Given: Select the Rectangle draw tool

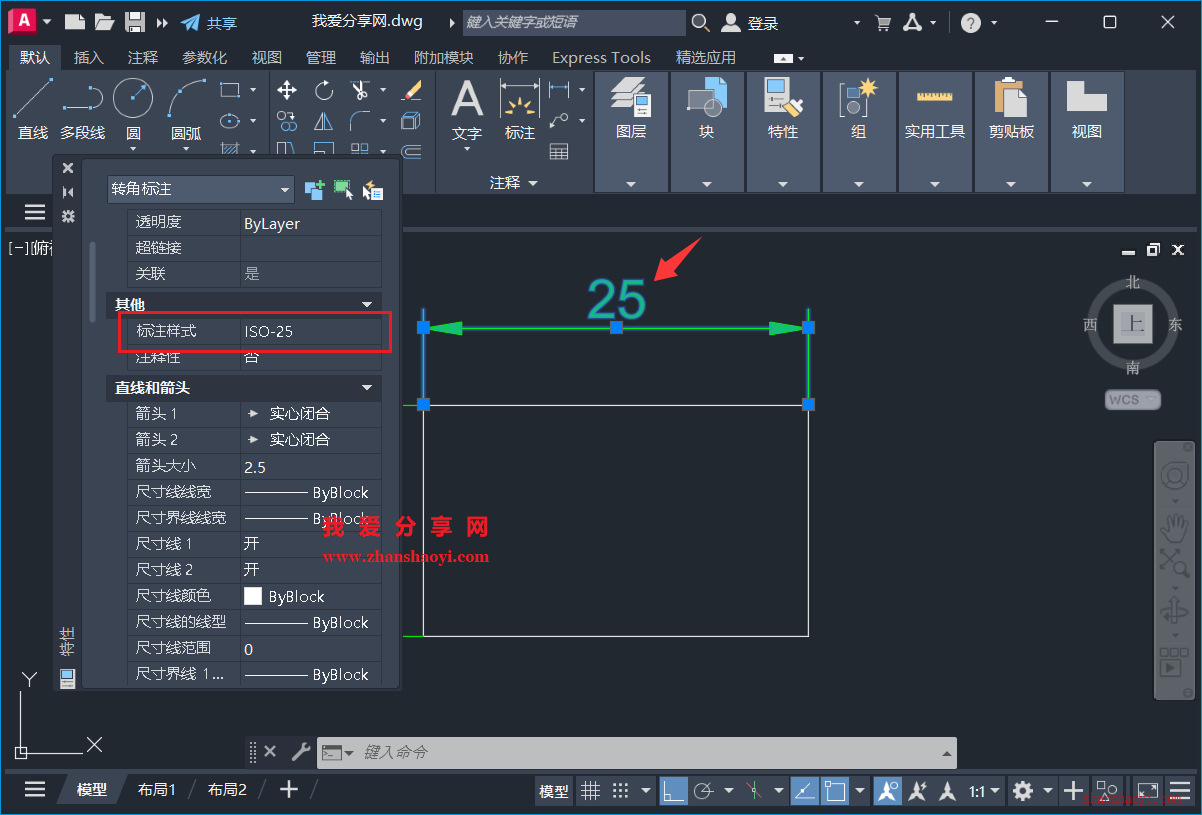Looking at the screenshot, I should (x=230, y=90).
